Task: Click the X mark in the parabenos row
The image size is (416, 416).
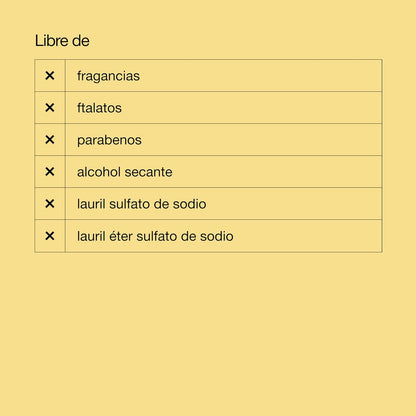Action: point(50,140)
